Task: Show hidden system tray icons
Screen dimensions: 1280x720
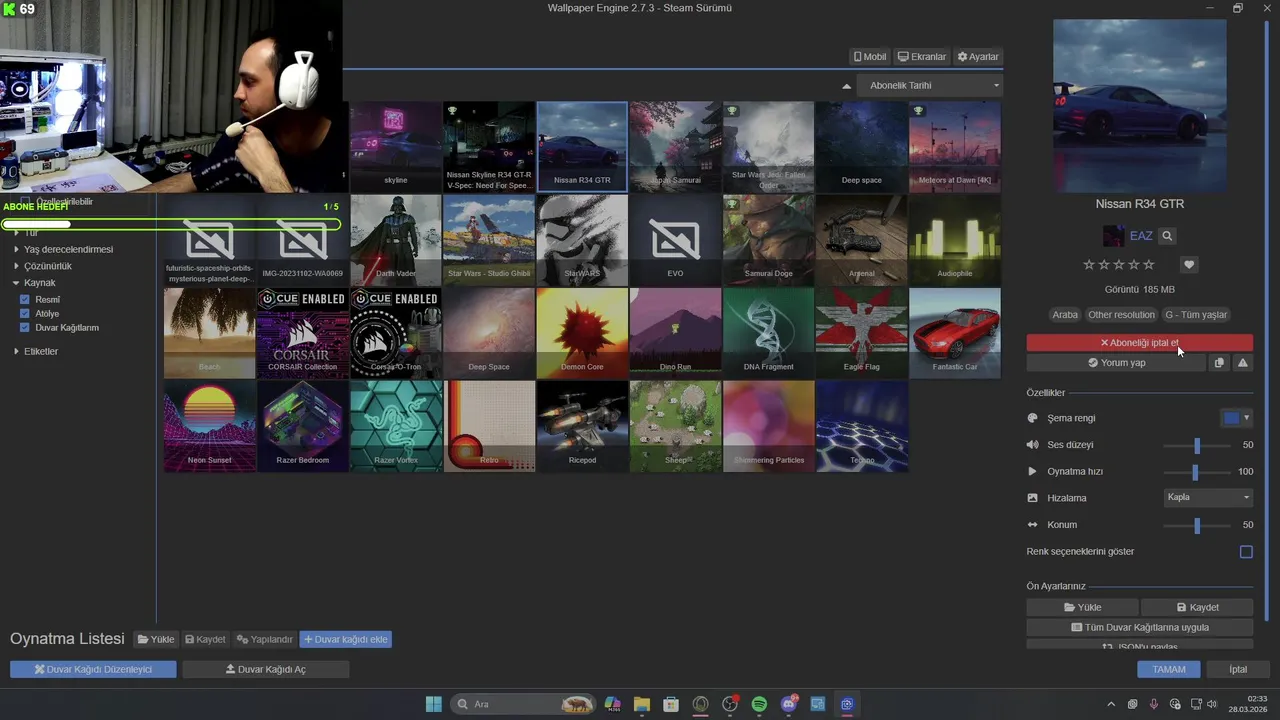Action: [1111, 704]
